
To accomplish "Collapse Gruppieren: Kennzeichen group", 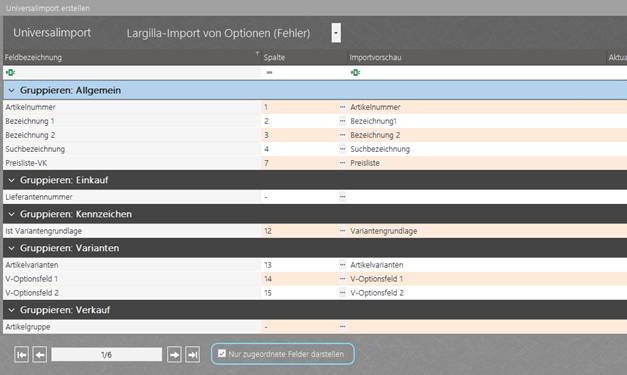I will [x=12, y=214].
